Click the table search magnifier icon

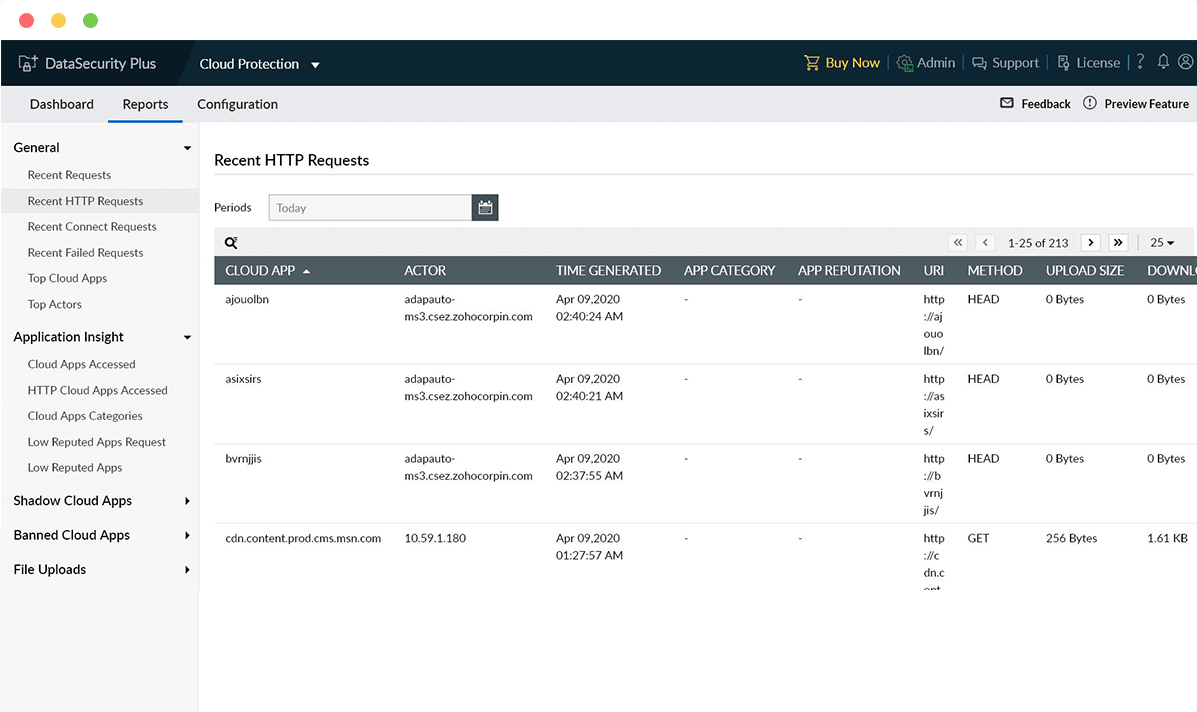tap(231, 243)
